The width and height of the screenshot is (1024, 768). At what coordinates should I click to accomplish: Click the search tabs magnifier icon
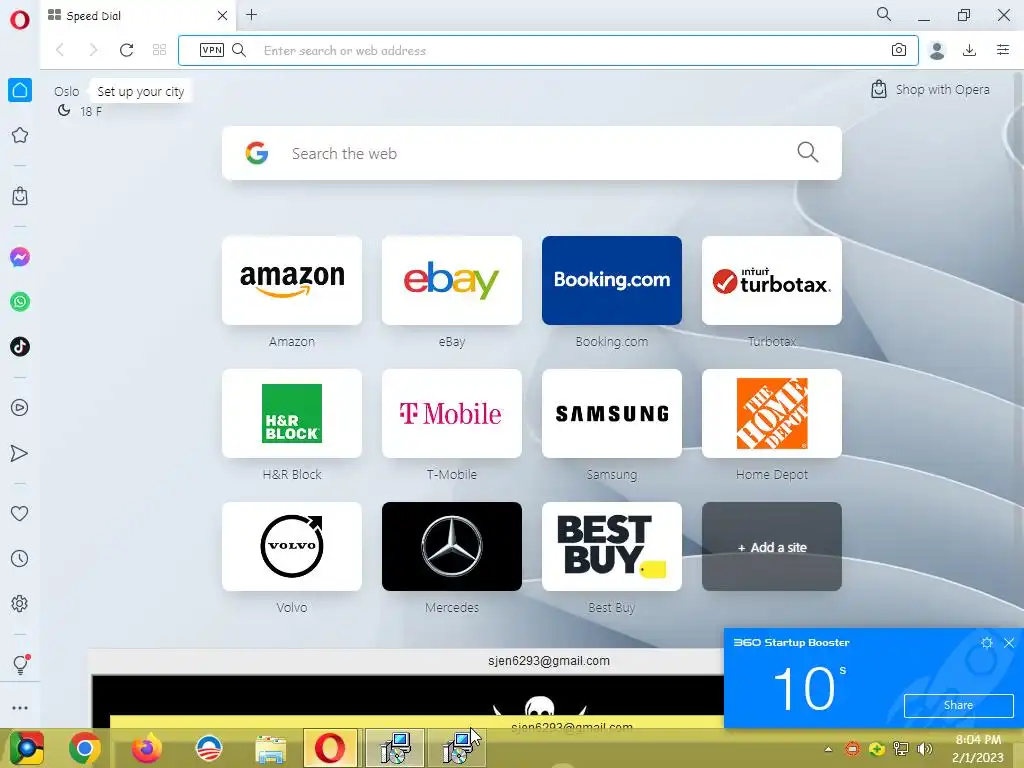pos(884,14)
